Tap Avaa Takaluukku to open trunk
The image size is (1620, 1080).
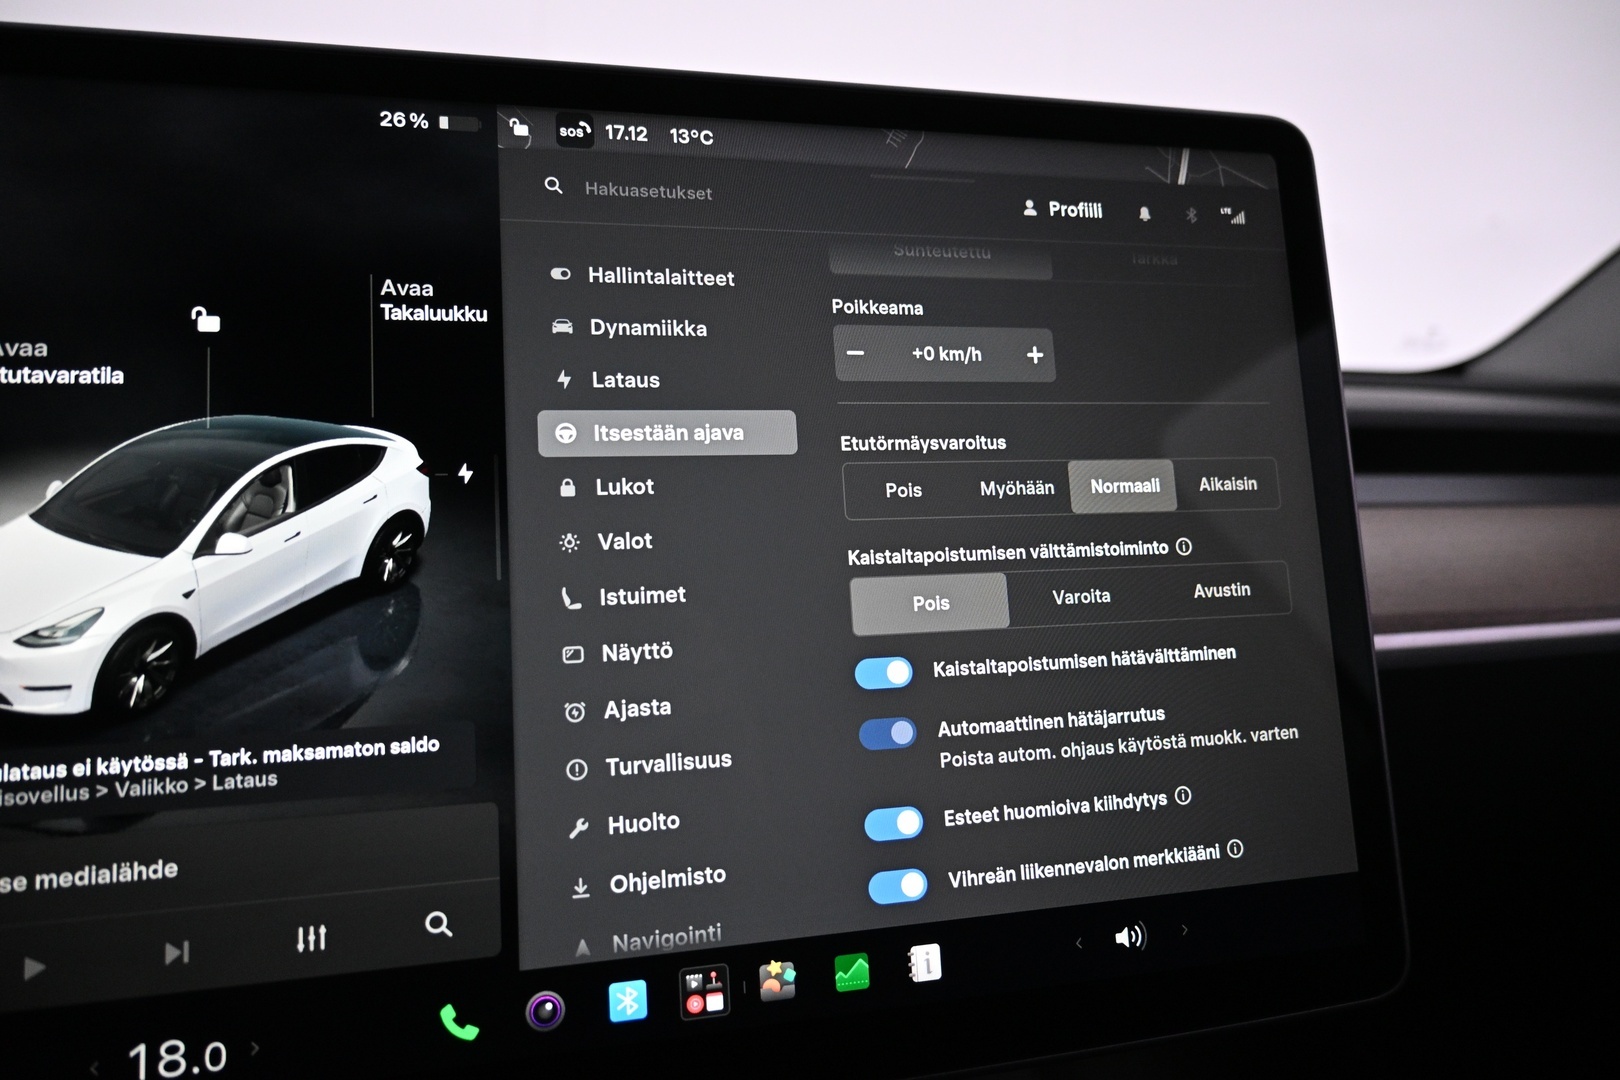[x=433, y=300]
